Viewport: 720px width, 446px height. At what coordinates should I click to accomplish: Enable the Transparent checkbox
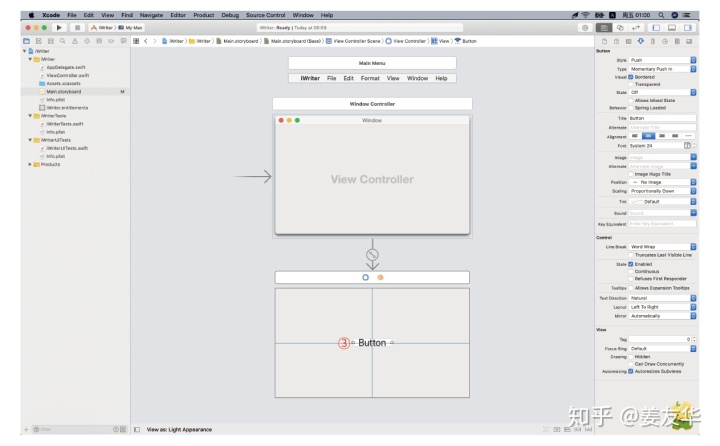630,85
